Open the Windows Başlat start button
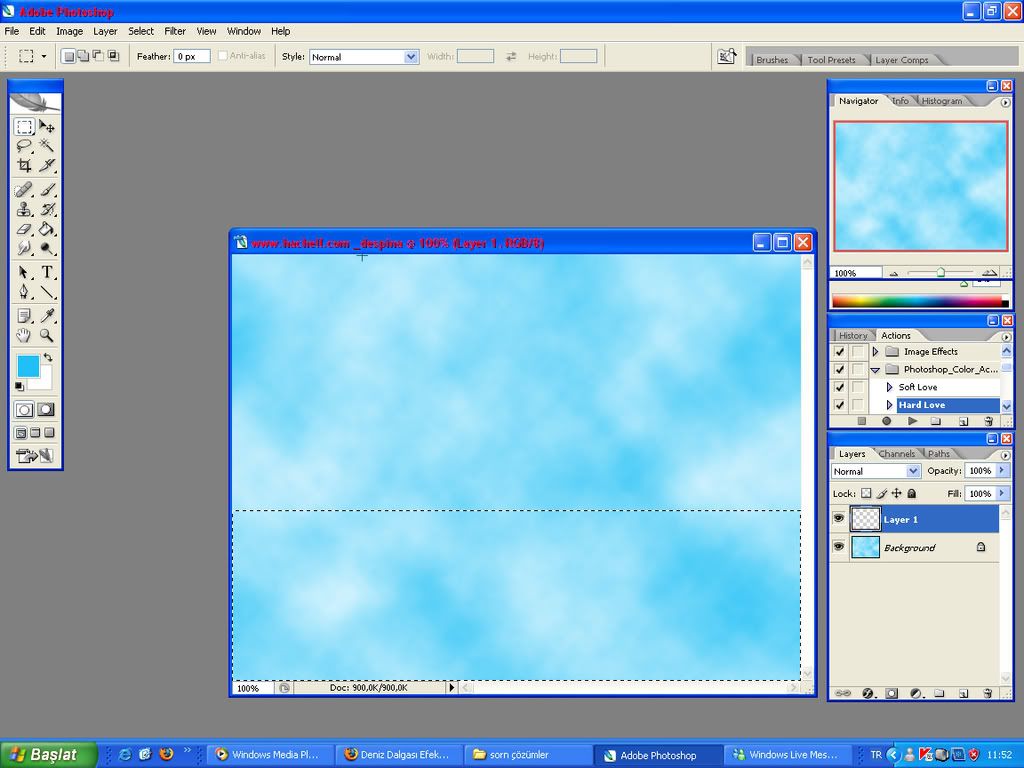 pos(47,754)
